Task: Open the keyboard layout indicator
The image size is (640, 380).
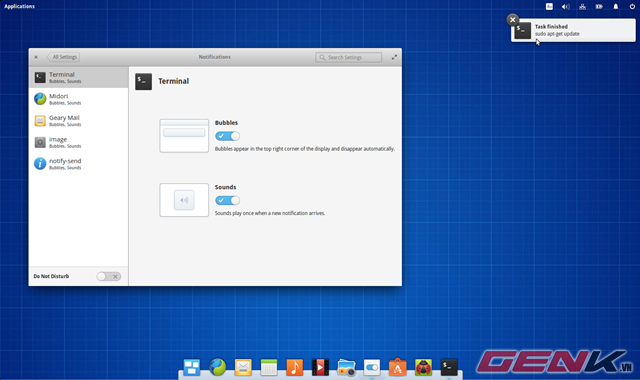Action: click(549, 7)
